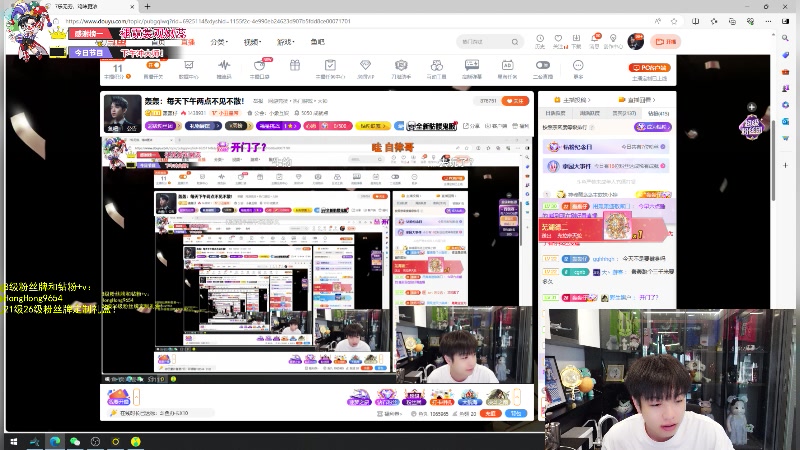The width and height of the screenshot is (800, 450).
Task: Click the first purple gift icon below the player
Action: coord(359,396)
